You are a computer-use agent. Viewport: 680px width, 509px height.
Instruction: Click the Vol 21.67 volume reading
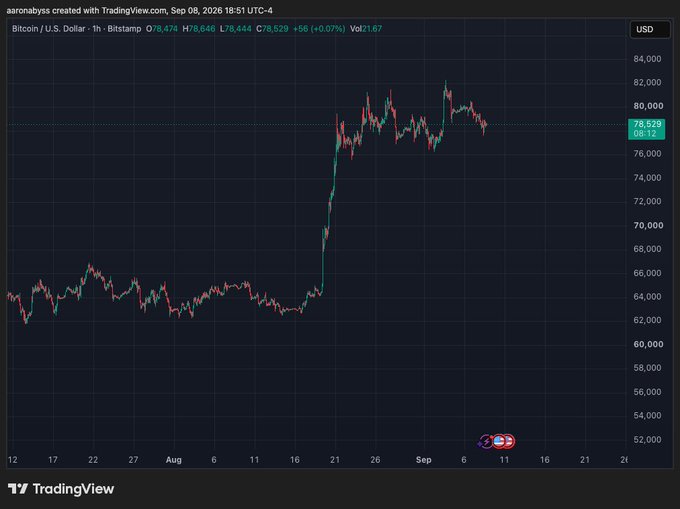(366, 29)
